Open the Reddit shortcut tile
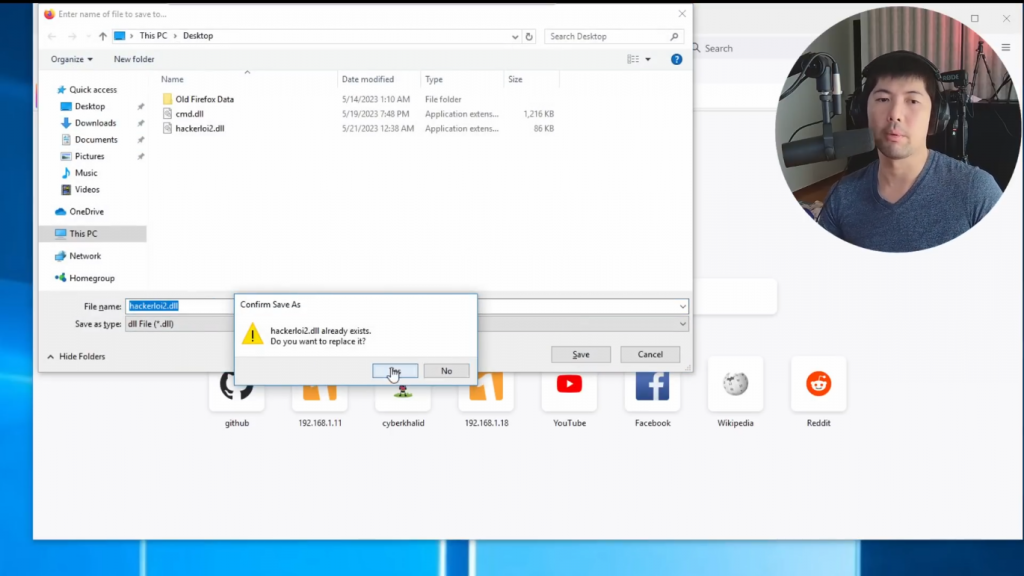The width and height of the screenshot is (1024, 576). (818, 385)
